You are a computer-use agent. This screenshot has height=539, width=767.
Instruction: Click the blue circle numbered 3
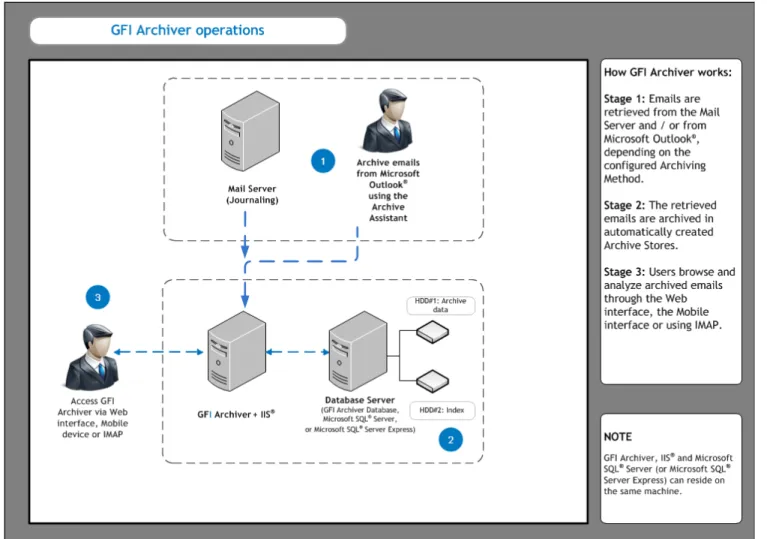(x=98, y=297)
